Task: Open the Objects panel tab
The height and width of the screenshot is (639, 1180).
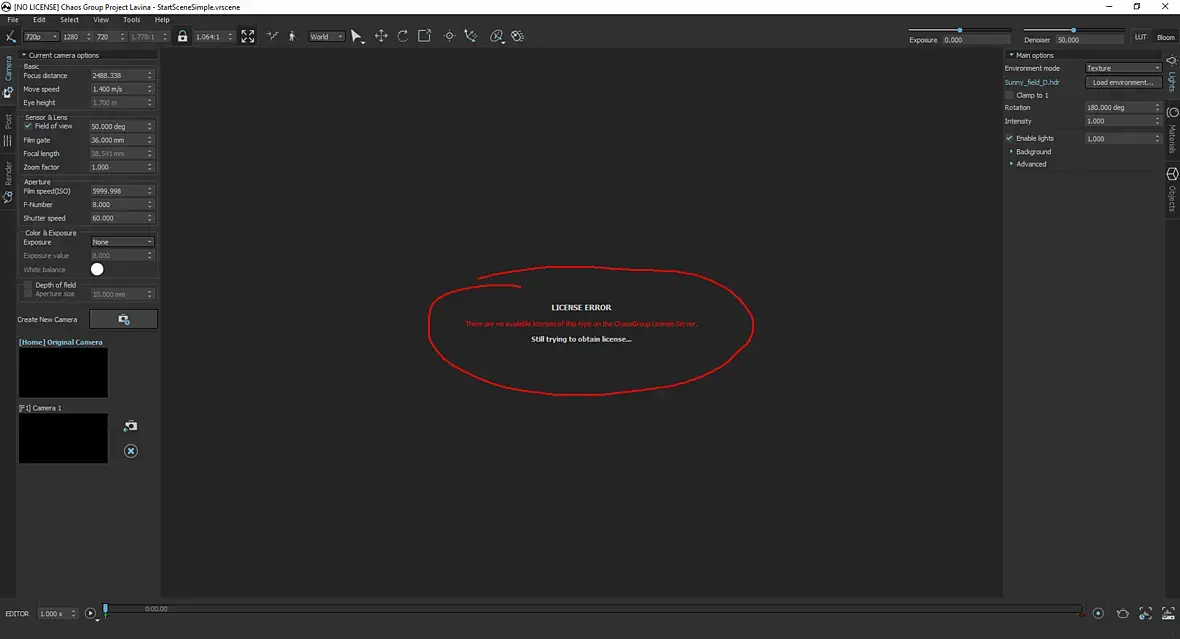Action: 1172,190
